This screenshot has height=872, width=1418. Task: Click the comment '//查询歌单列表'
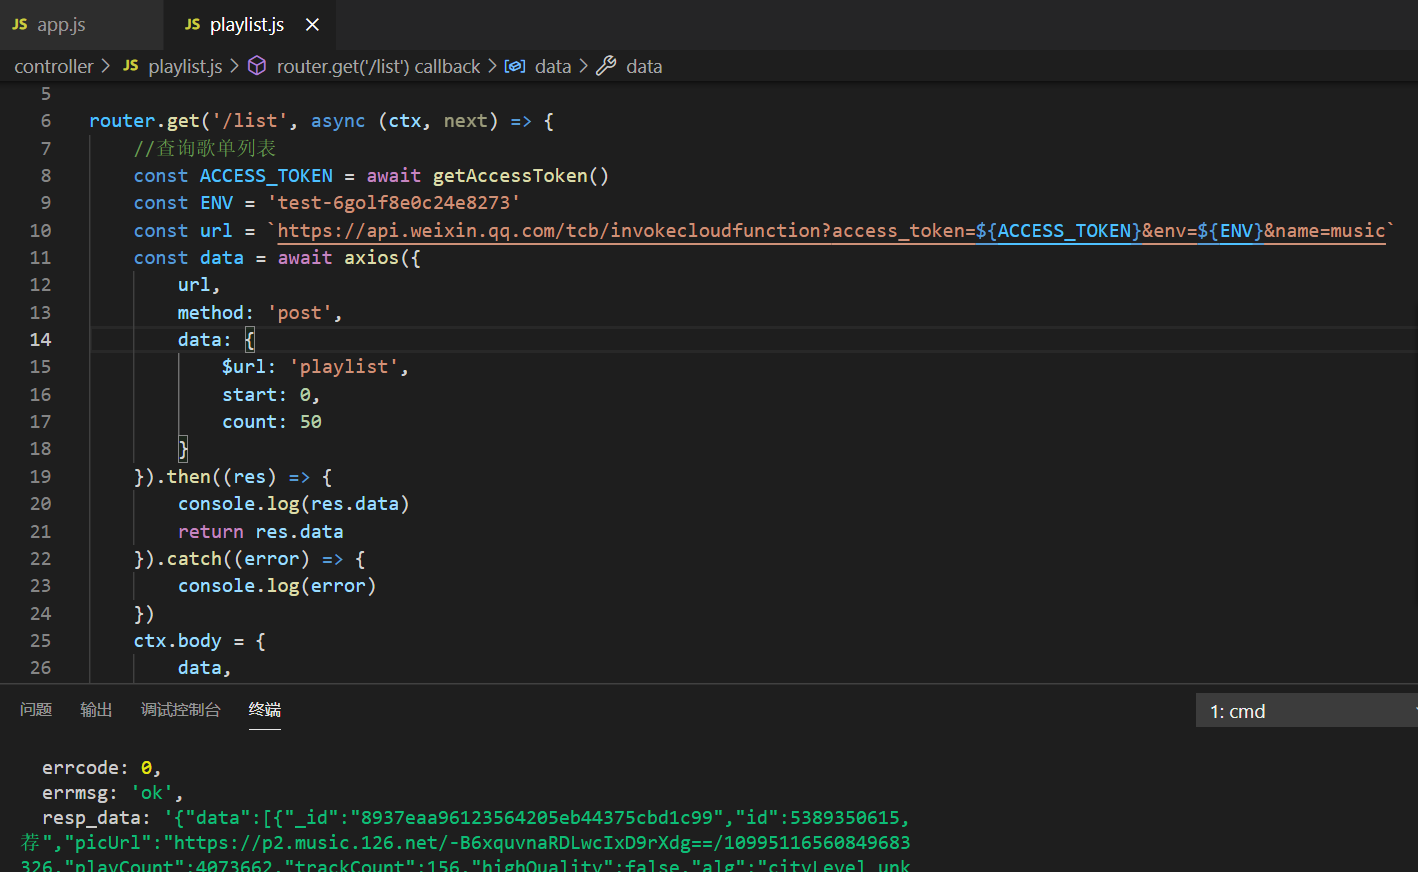point(205,149)
